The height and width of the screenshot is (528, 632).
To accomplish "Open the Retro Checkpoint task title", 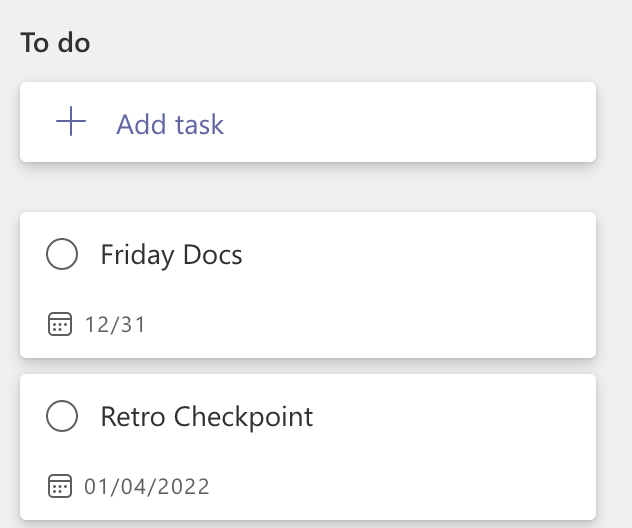I will point(207,417).
